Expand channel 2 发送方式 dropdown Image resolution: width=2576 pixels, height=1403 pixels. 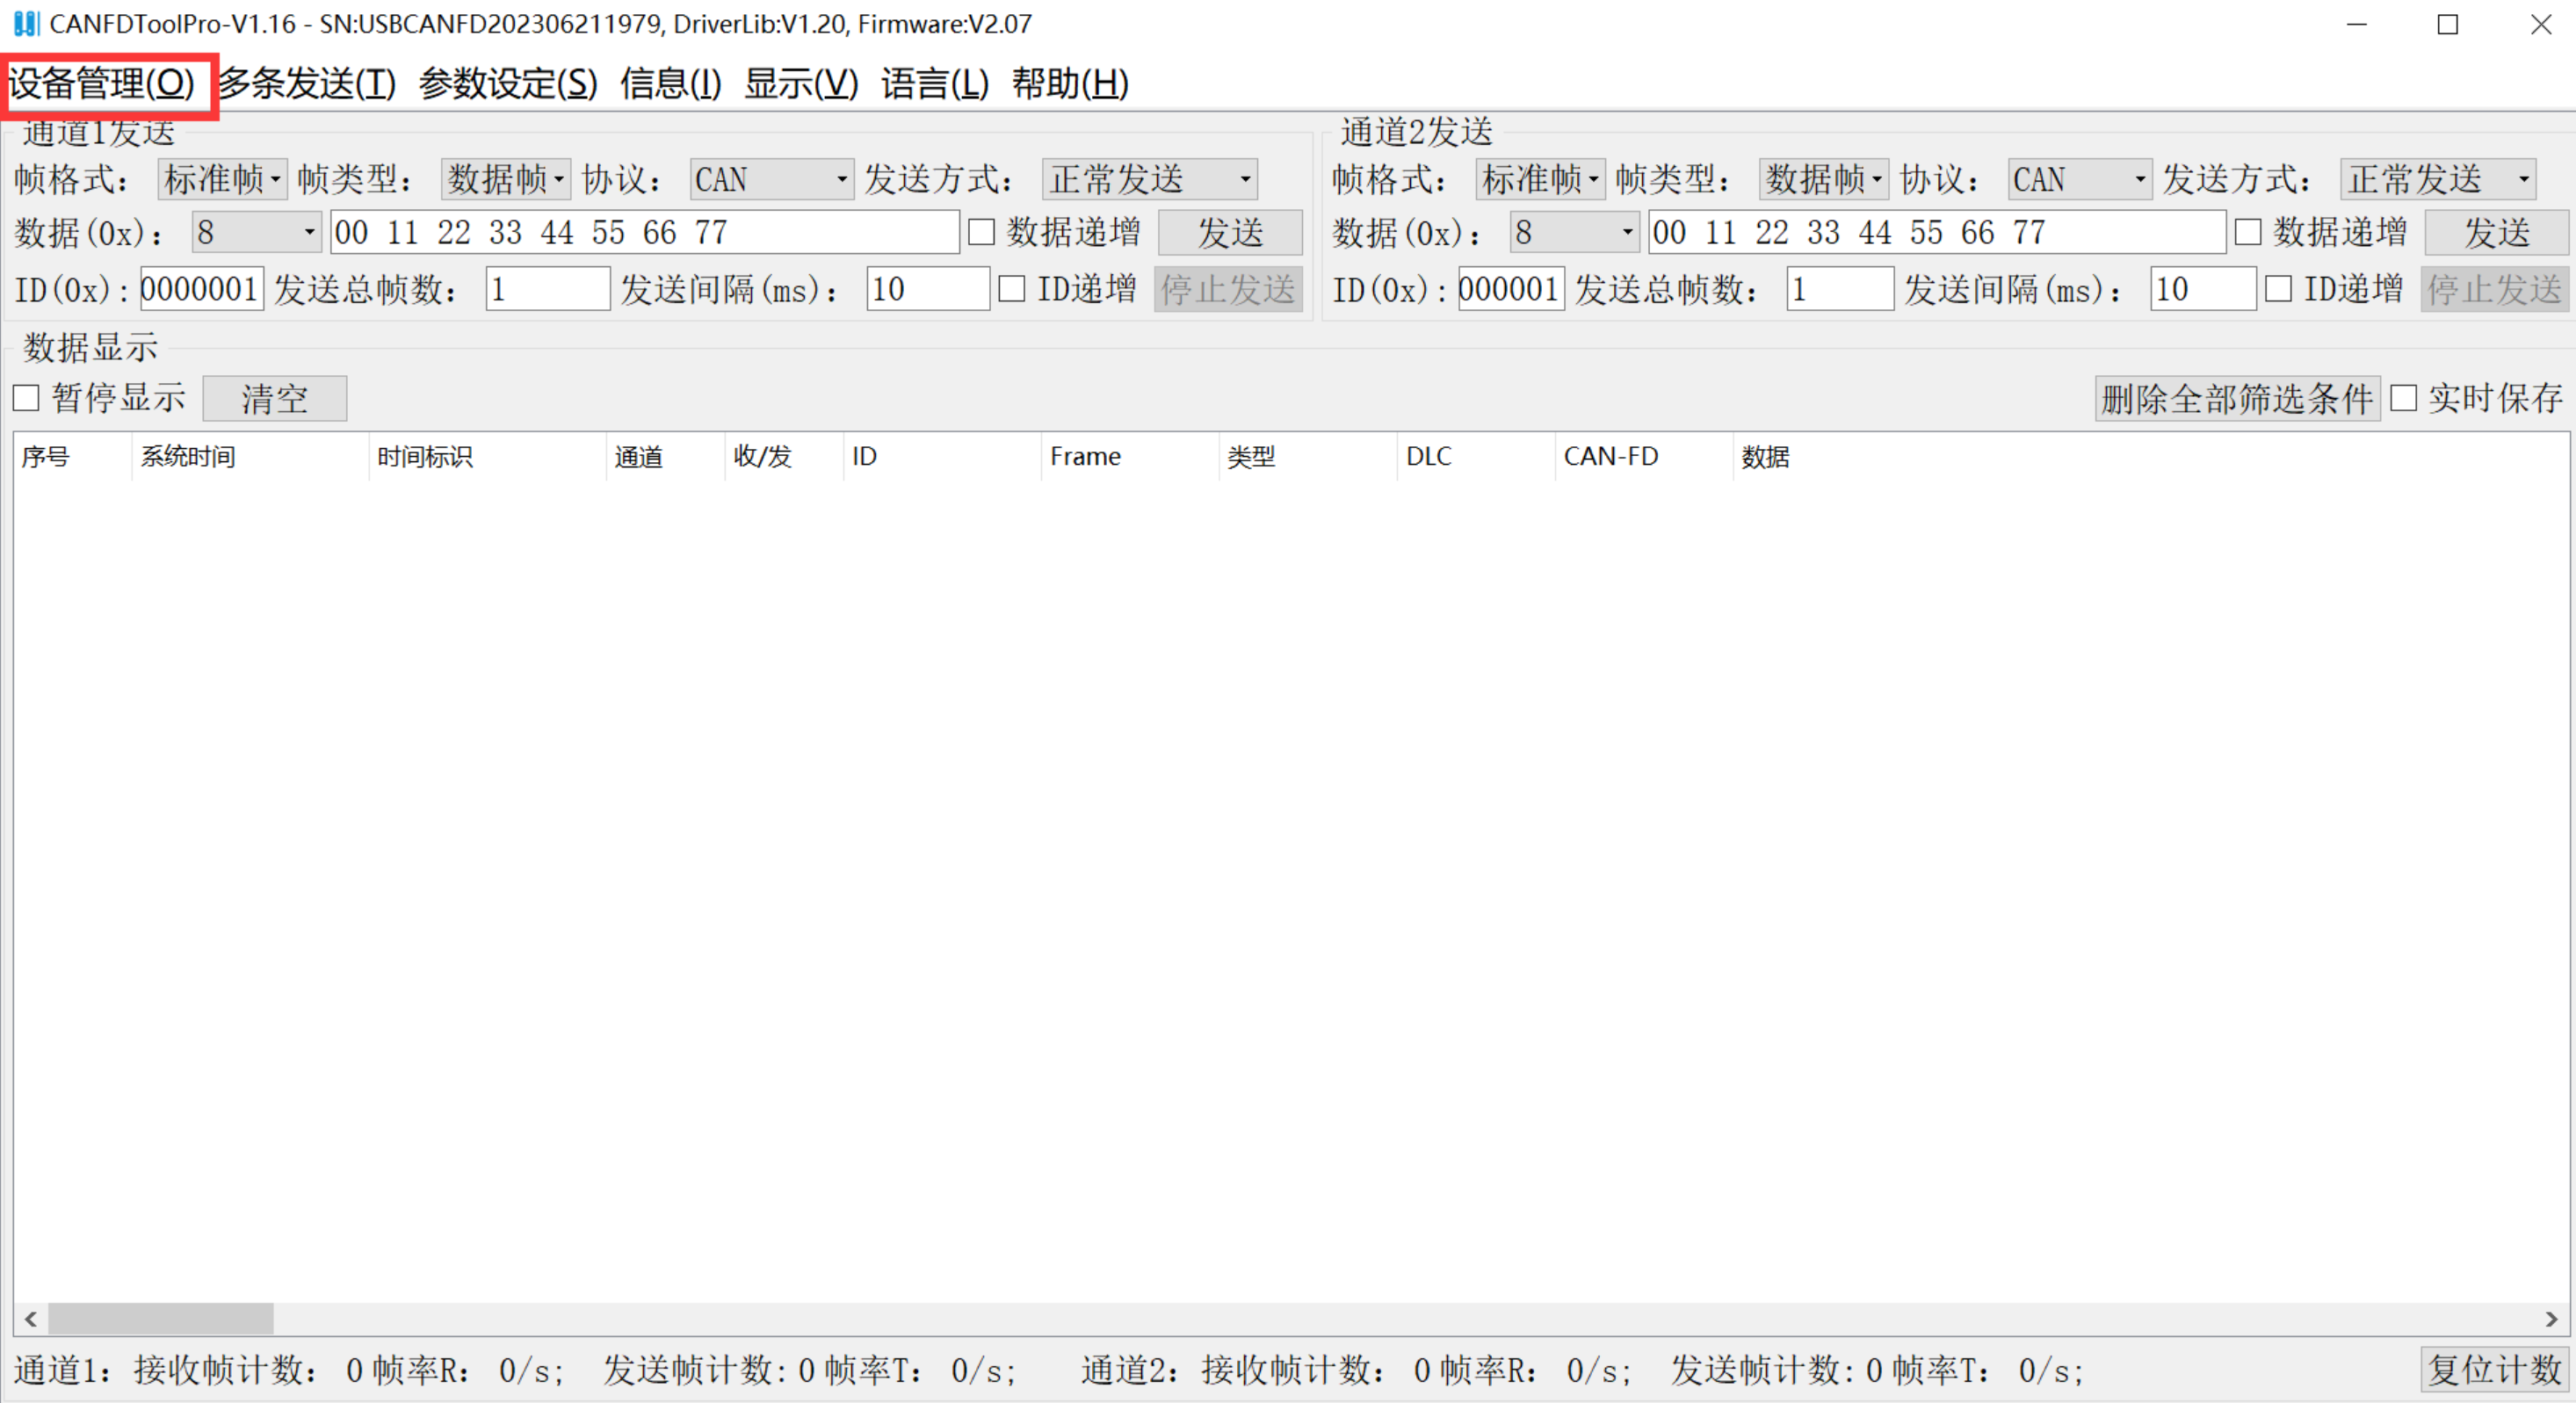(2438, 180)
